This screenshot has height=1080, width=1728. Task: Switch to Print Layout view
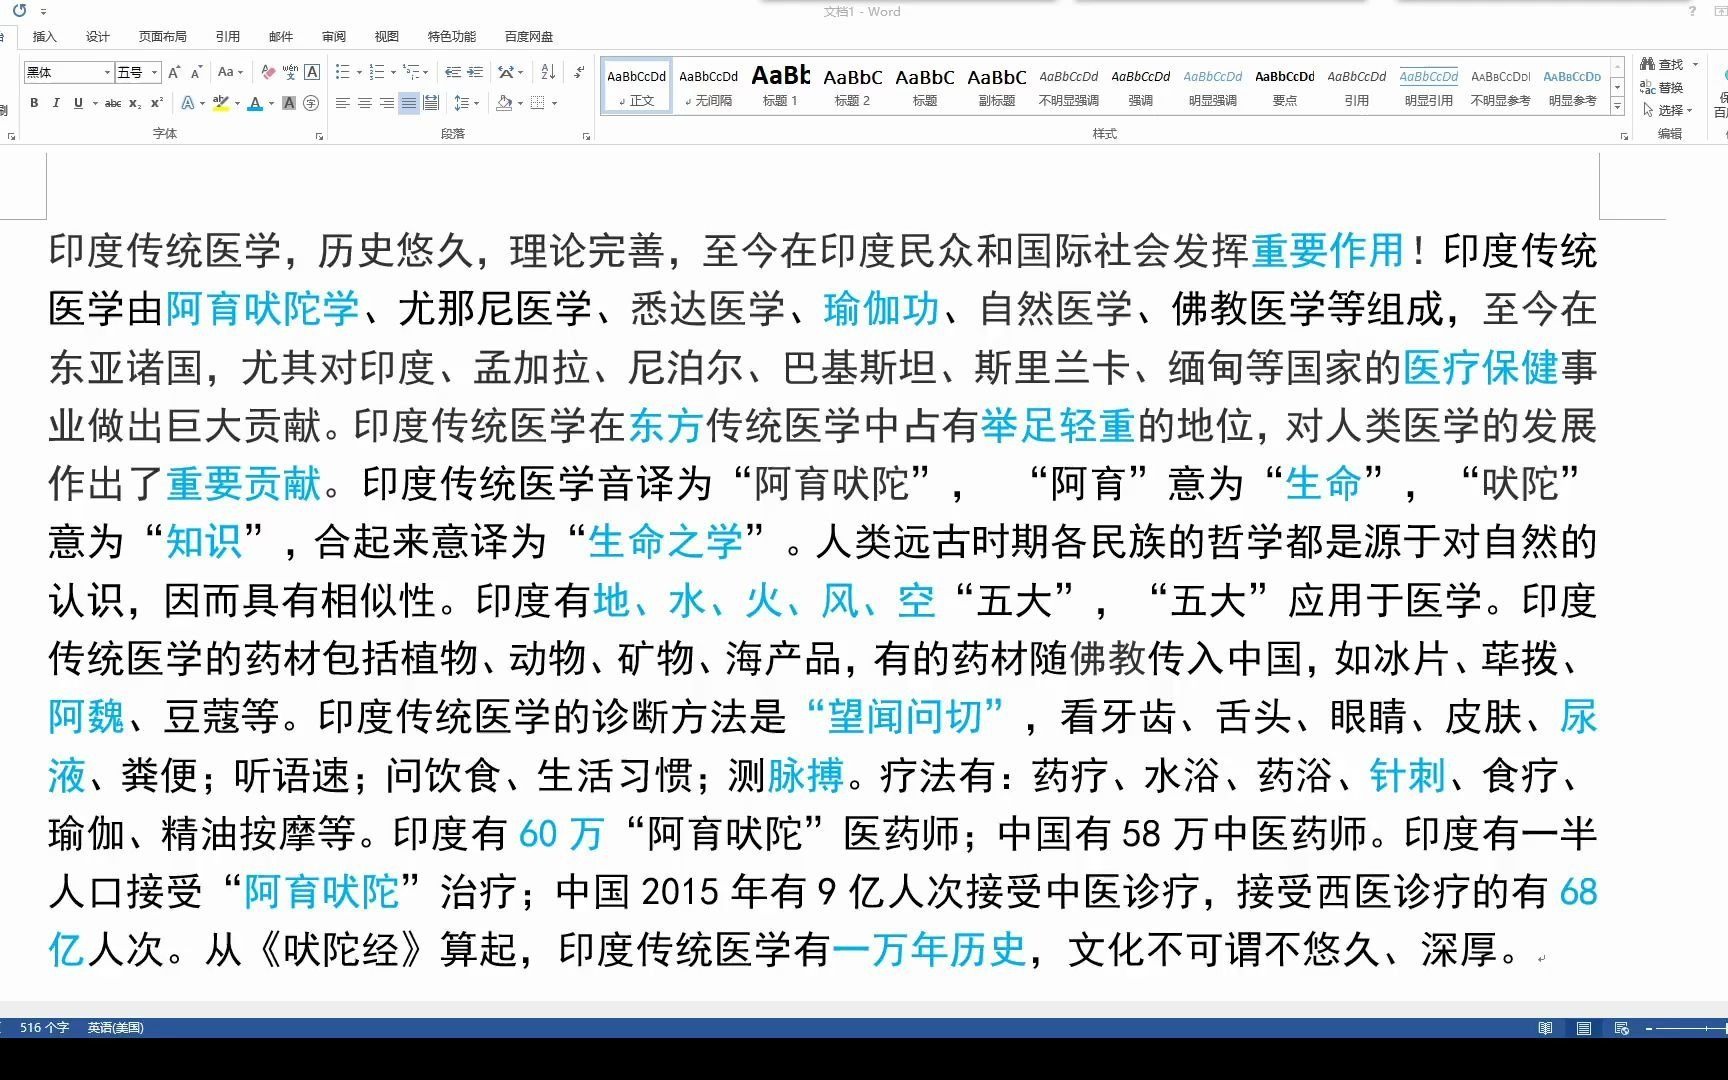click(x=1584, y=1028)
